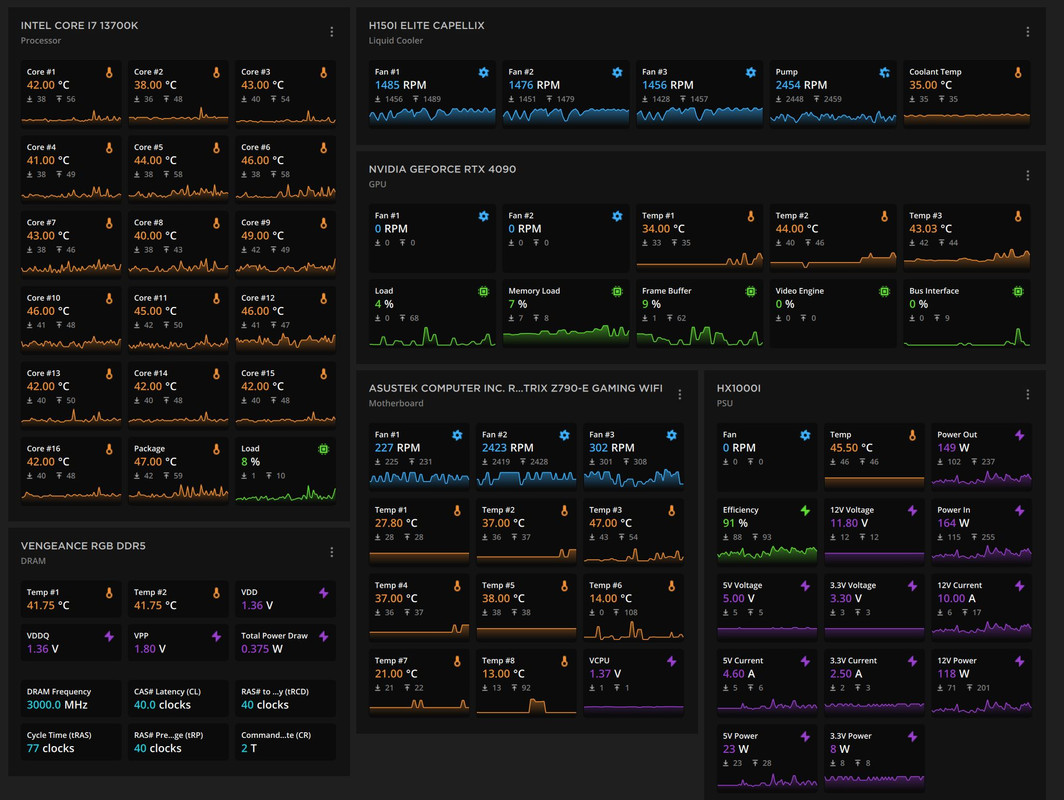Click the '10.00 A' 12V Current value
Viewport: 1064px width, 800px height.
pyautogui.click(x=956, y=598)
